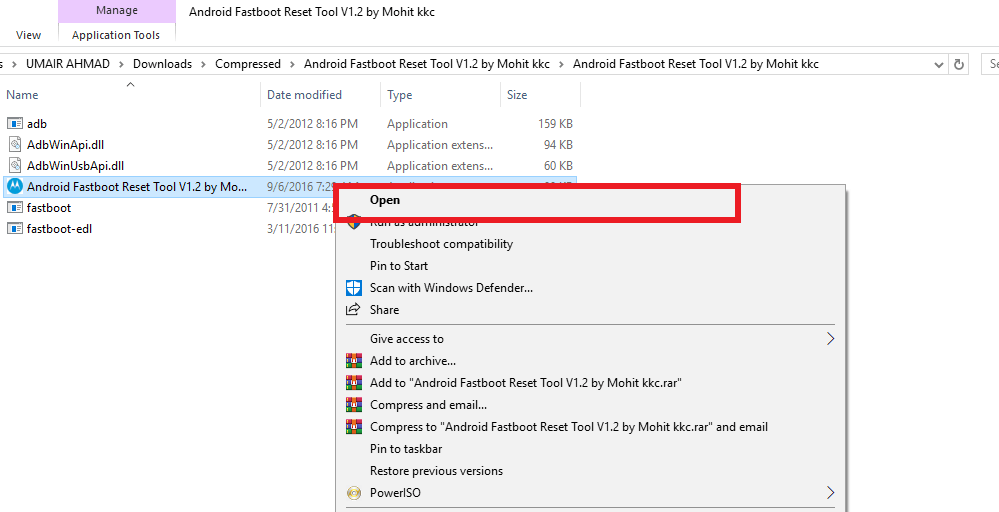Select the fastboot file name

[49, 208]
